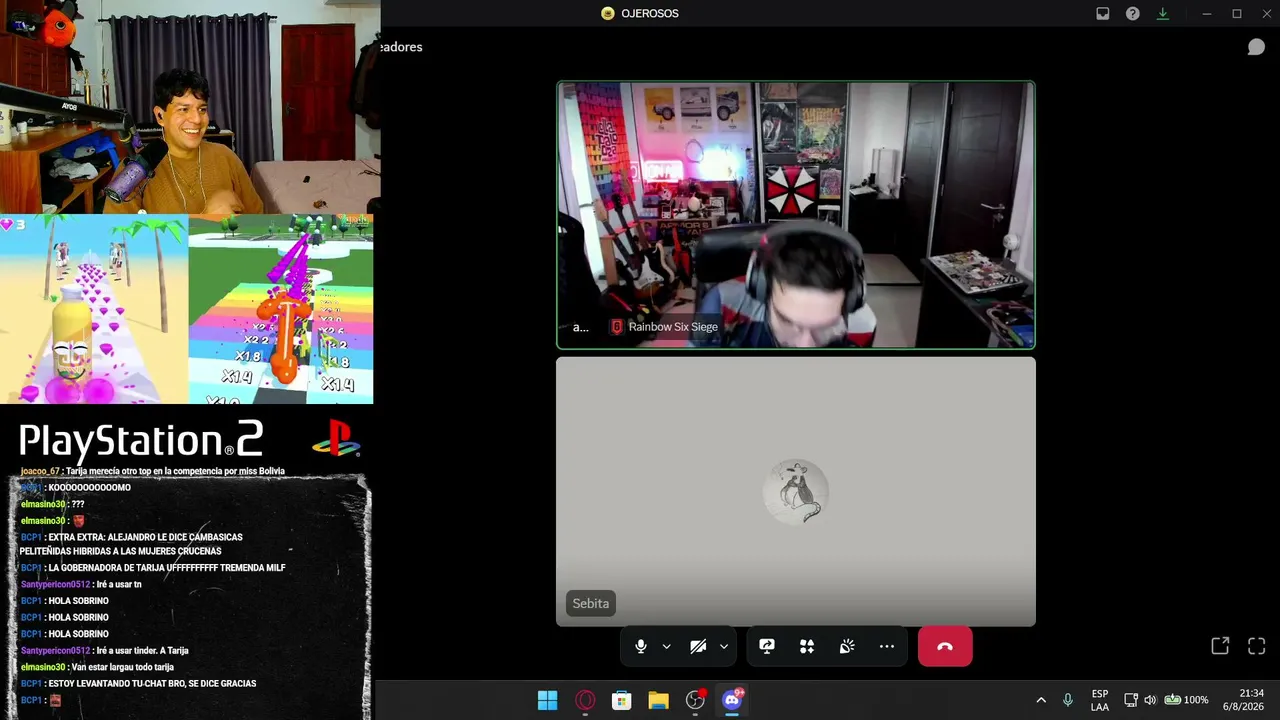The width and height of the screenshot is (1280, 720).
Task: Expand camera options chevron
Action: pos(723,646)
